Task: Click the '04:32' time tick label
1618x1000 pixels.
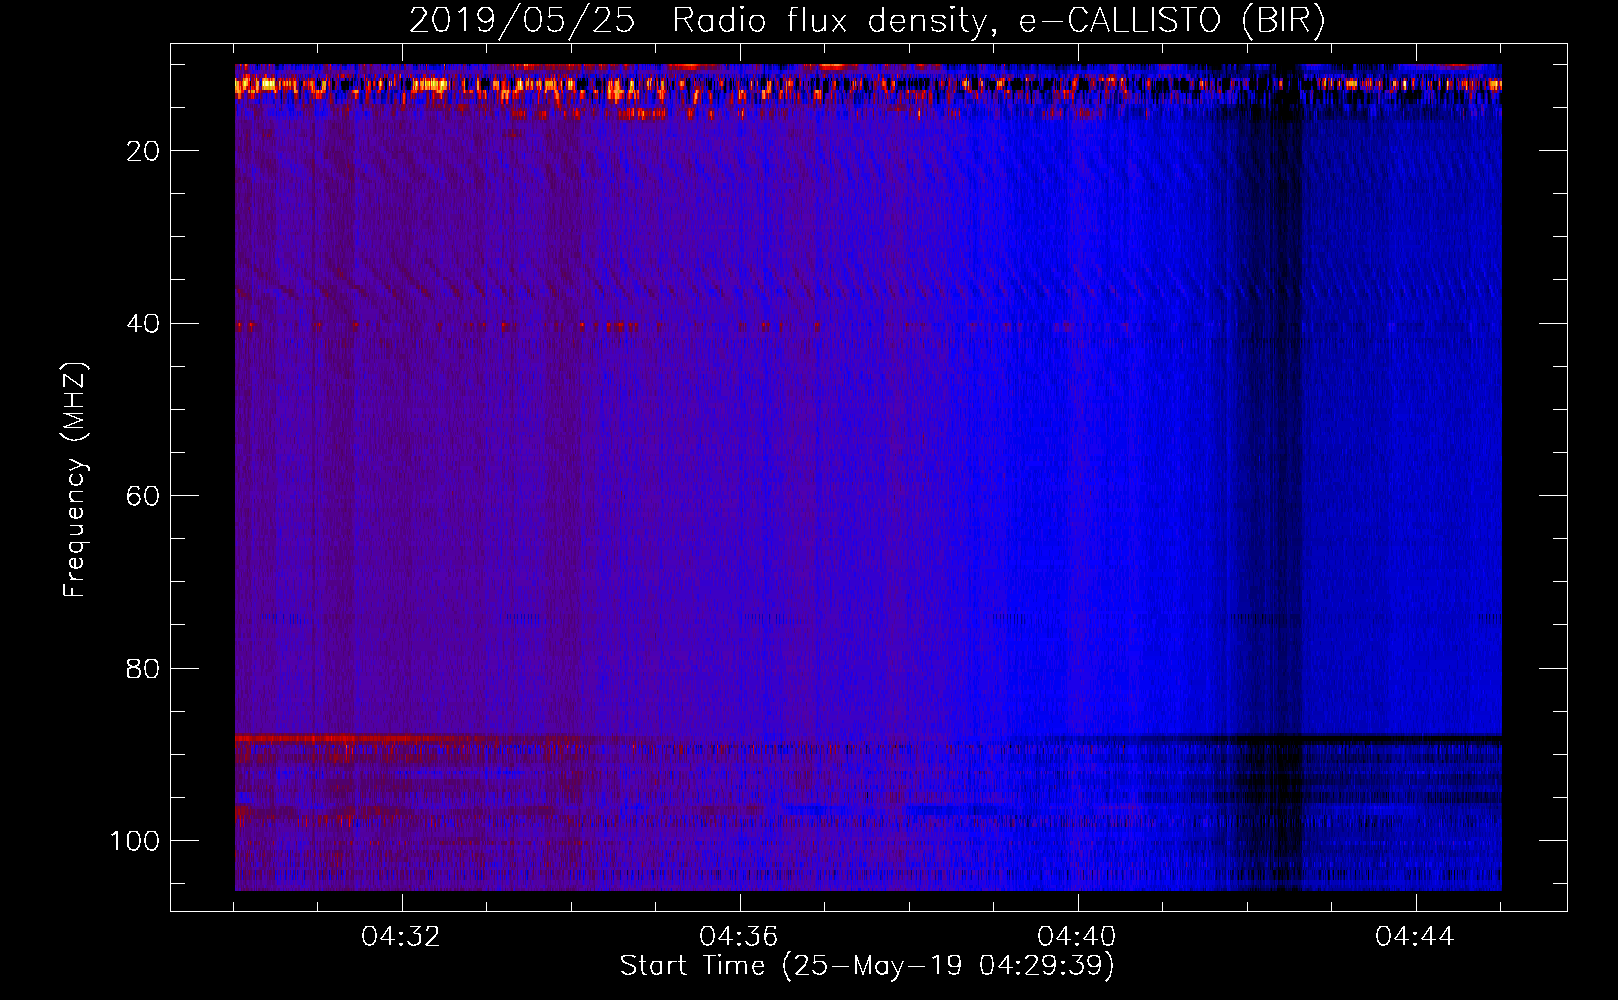Action: click(401, 937)
